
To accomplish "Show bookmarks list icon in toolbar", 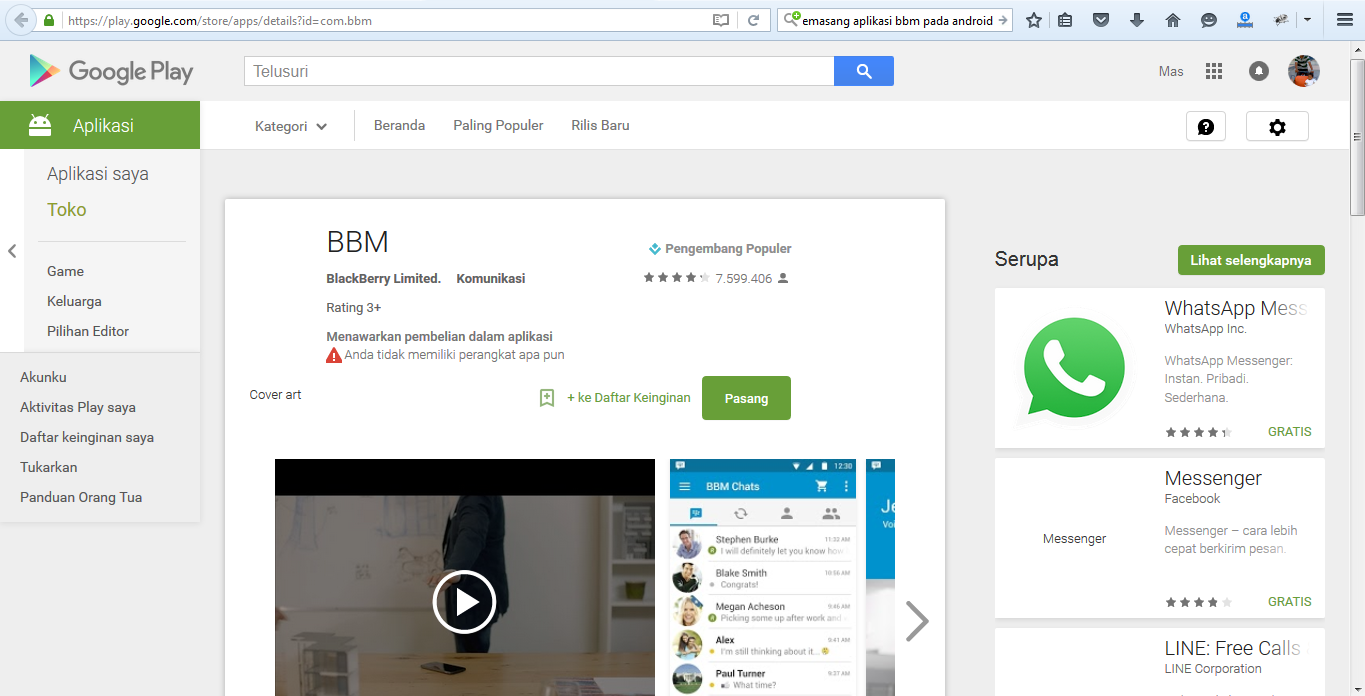I will point(1066,20).
